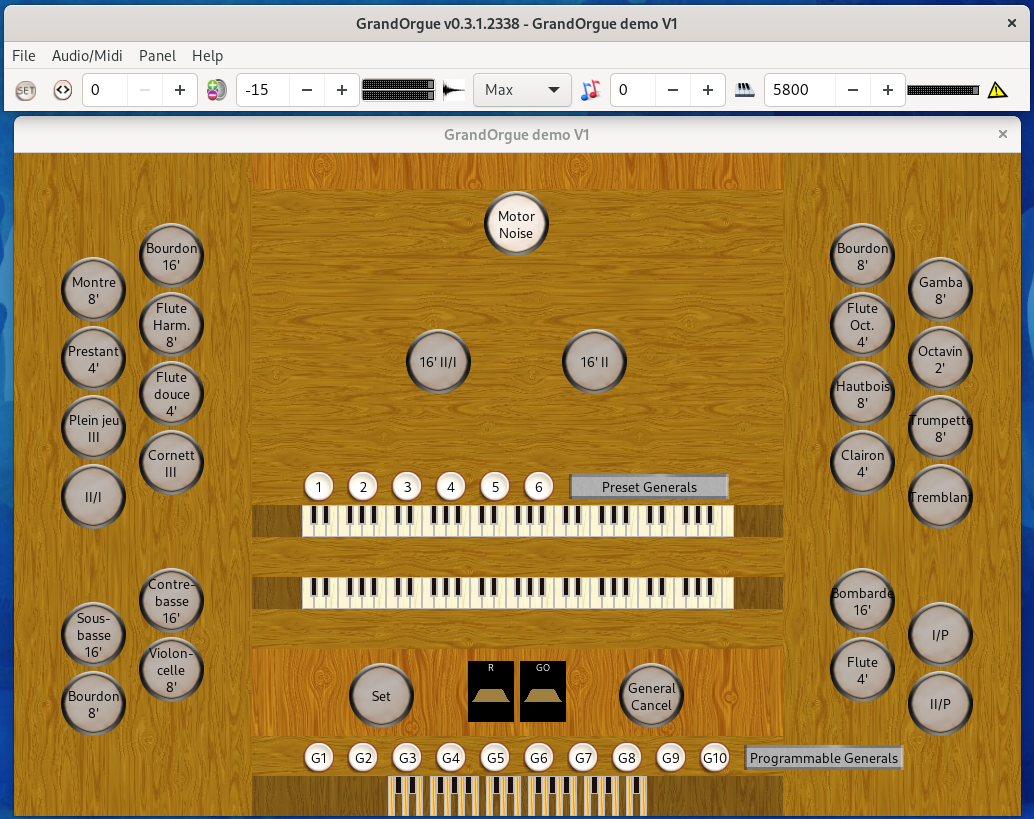Click the colorful volume icon
1034x819 pixels.
click(x=216, y=90)
